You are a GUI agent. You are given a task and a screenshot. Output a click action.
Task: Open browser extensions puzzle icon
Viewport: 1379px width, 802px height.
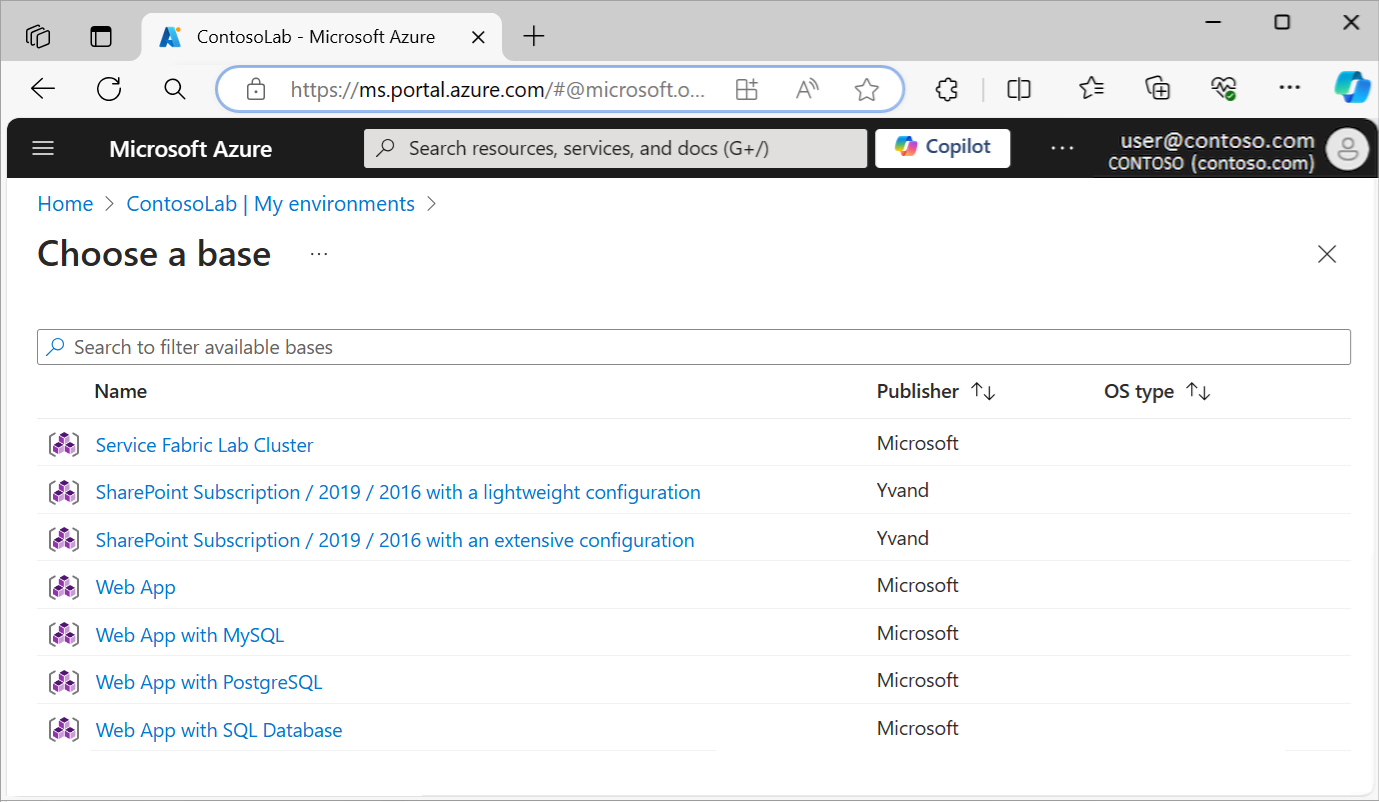coord(946,89)
